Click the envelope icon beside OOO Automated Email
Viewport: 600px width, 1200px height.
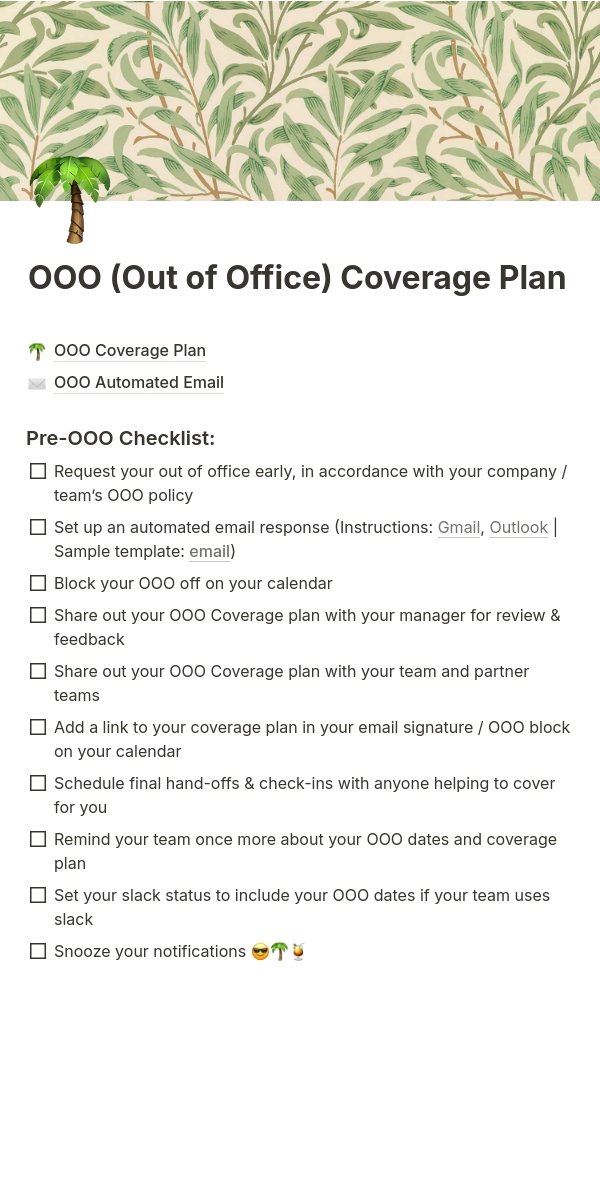[x=37, y=383]
